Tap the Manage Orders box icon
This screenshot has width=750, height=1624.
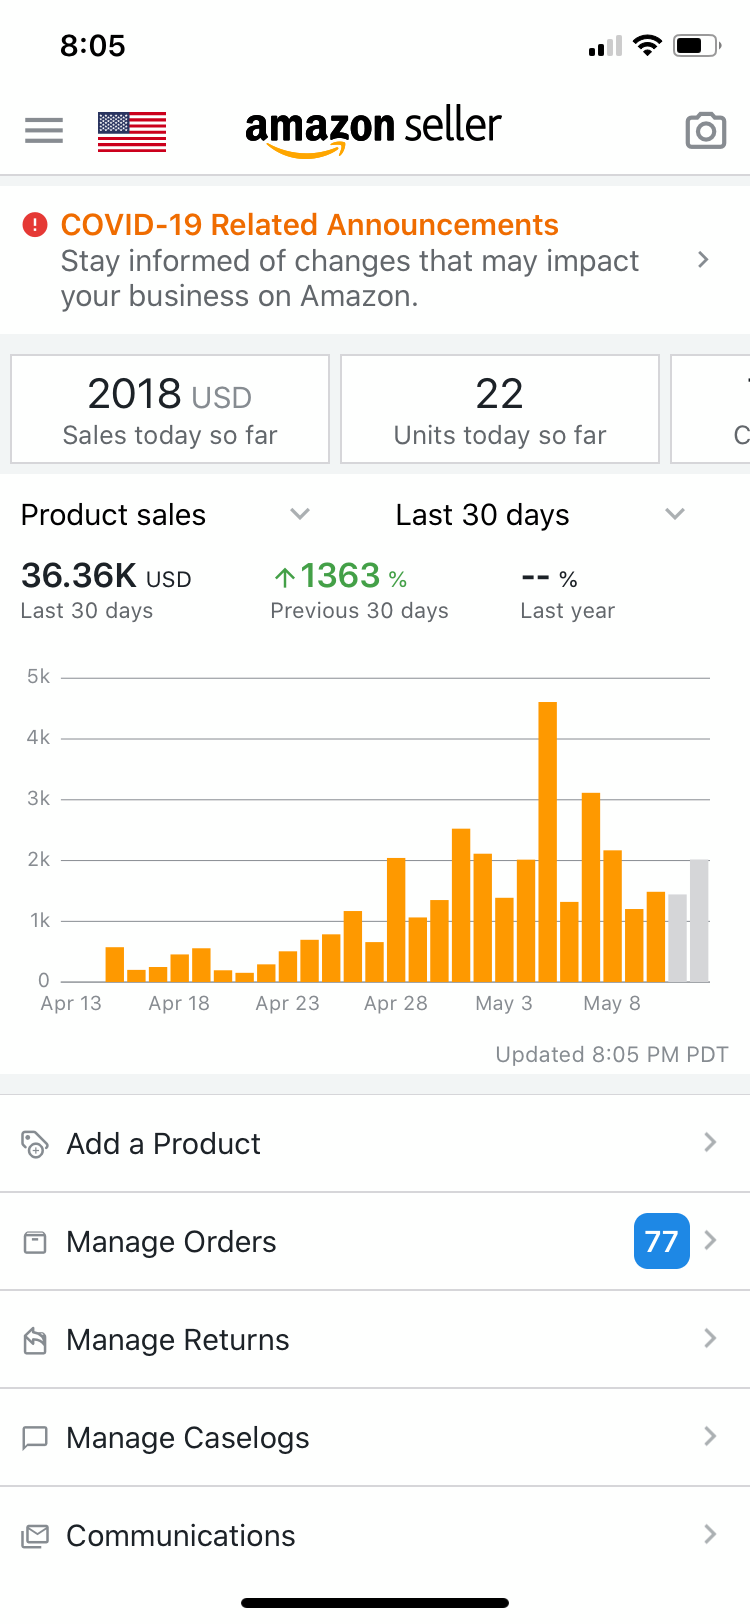point(35,1242)
